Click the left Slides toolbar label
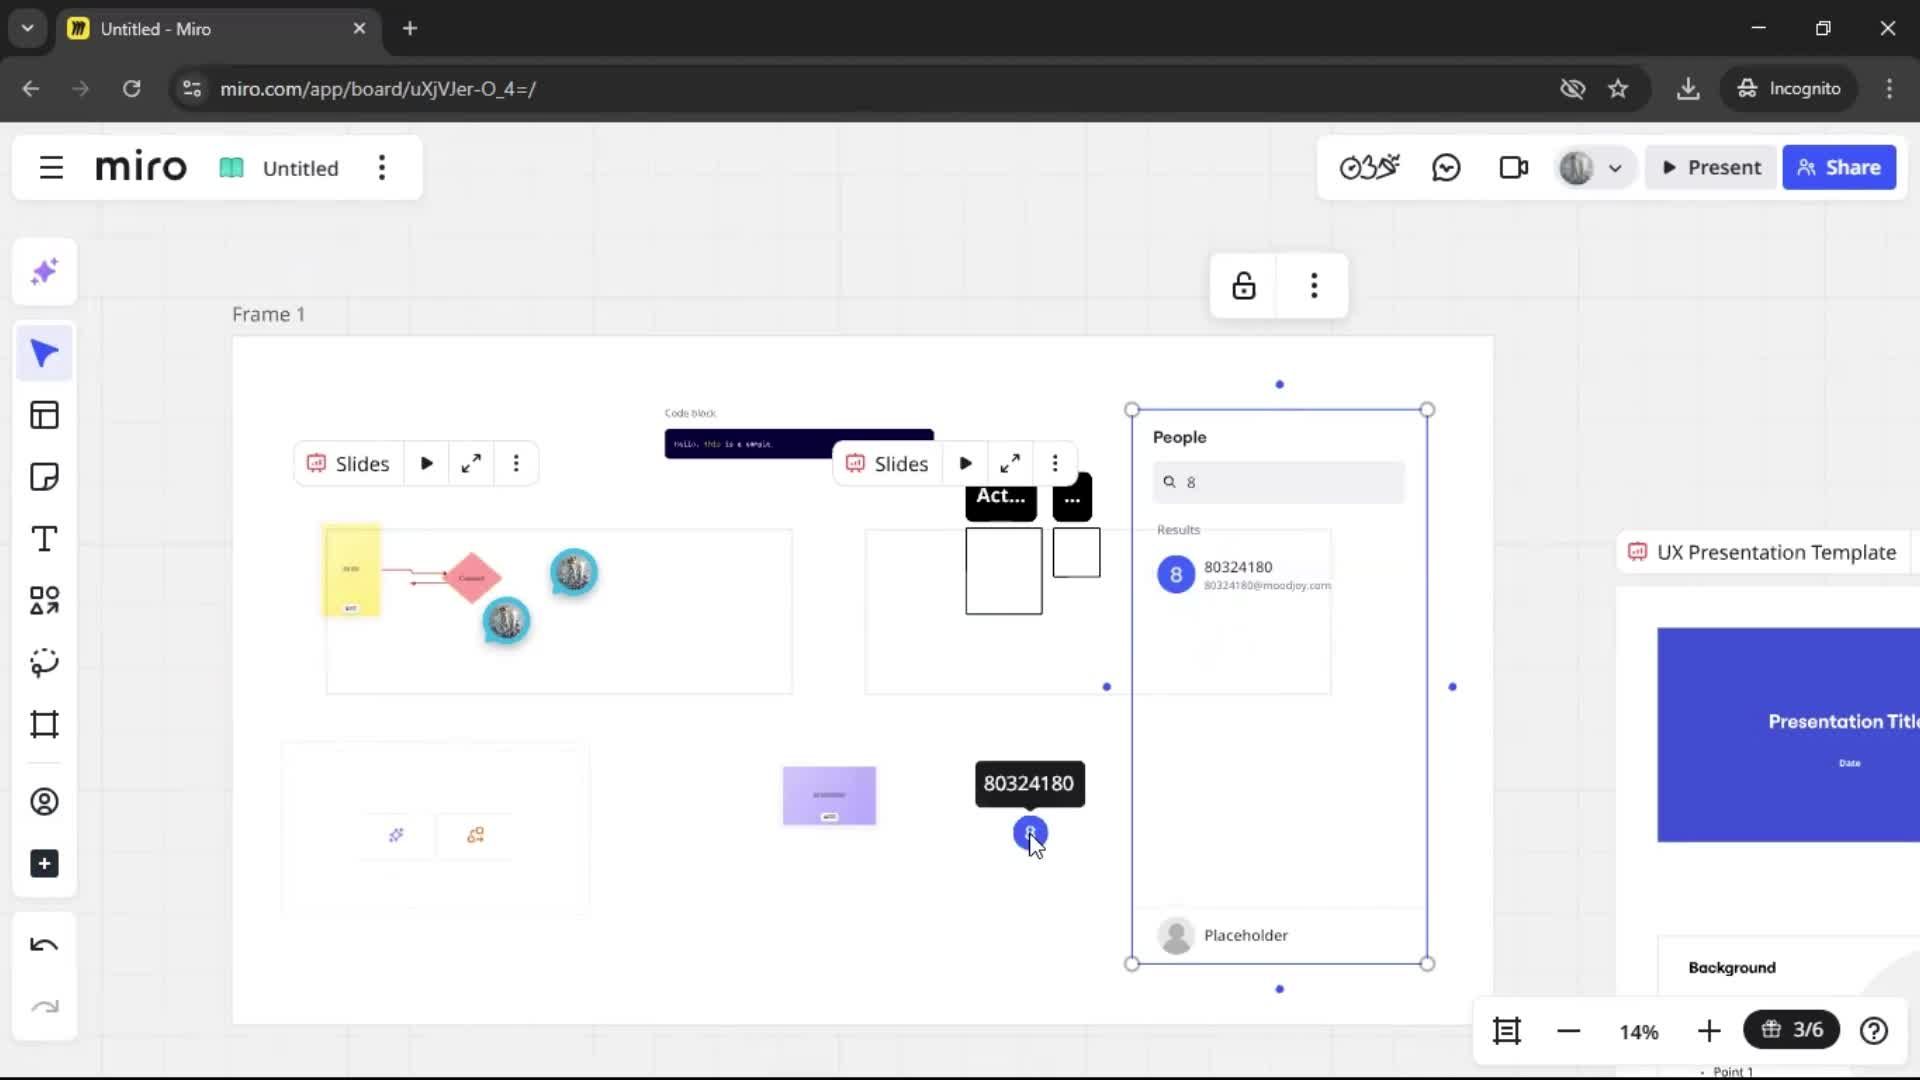Viewport: 1920px width, 1080px height. pos(348,464)
